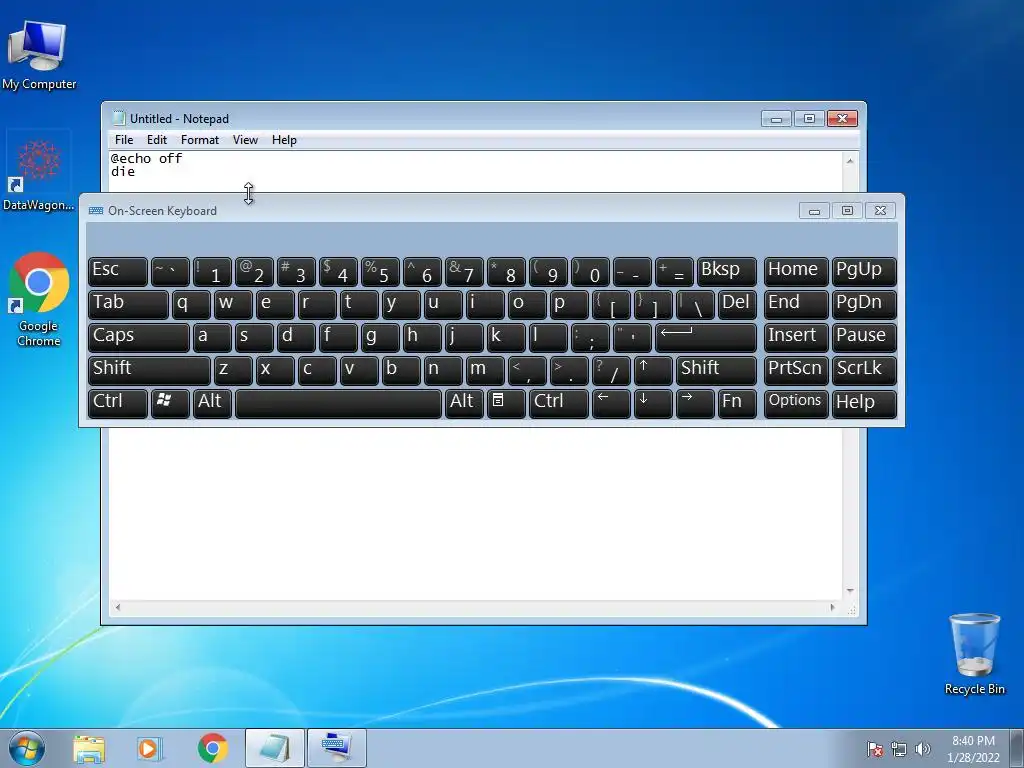Tap the Home key
The height and width of the screenshot is (768, 1024).
[796, 272]
